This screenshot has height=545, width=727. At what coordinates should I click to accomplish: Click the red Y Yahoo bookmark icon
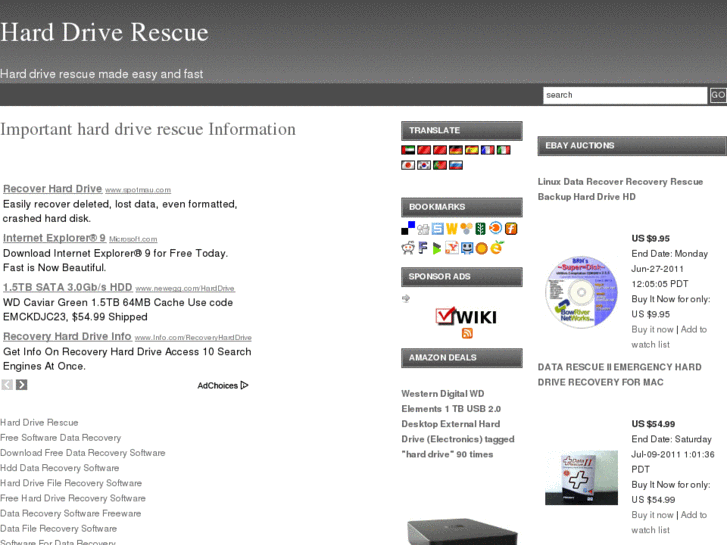(x=452, y=248)
